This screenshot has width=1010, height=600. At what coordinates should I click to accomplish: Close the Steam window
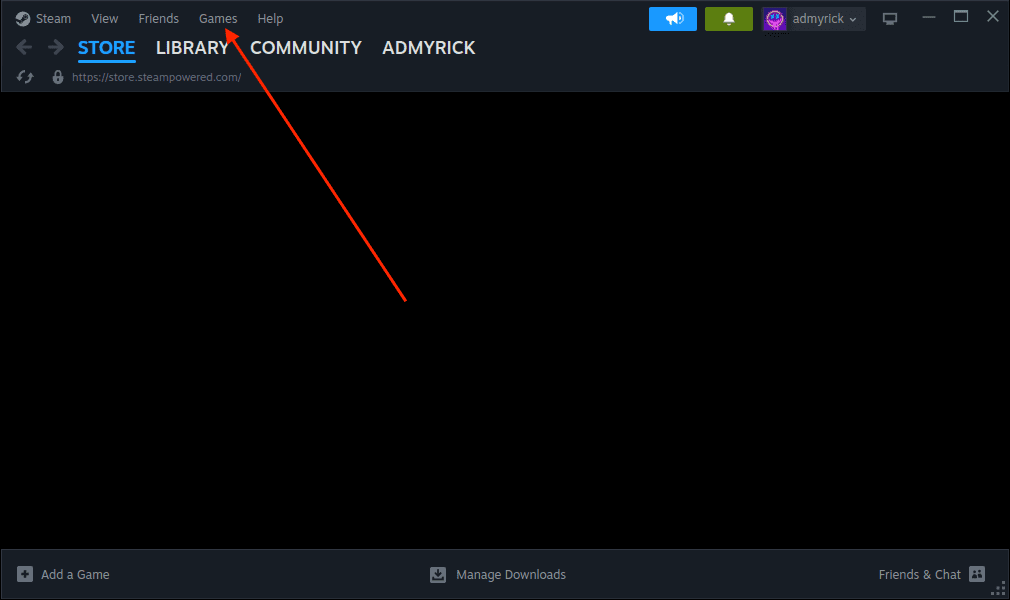click(993, 17)
